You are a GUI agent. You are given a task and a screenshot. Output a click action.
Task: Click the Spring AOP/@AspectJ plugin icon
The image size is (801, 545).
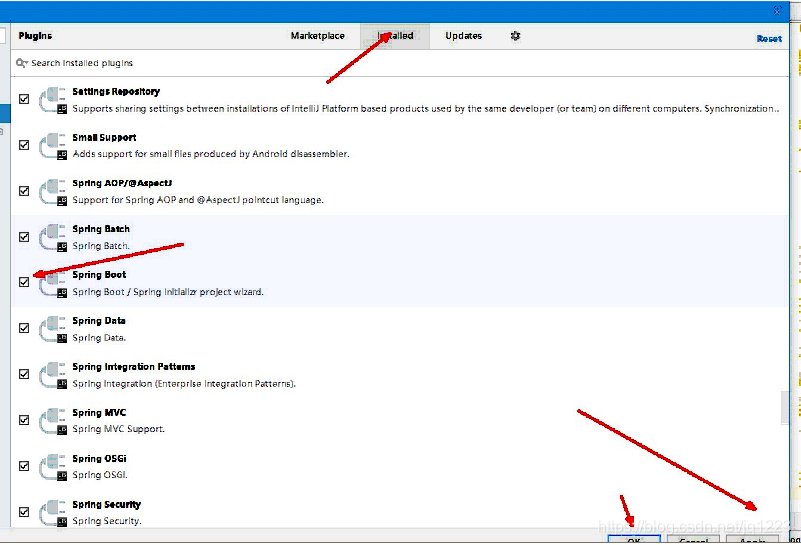(x=54, y=192)
